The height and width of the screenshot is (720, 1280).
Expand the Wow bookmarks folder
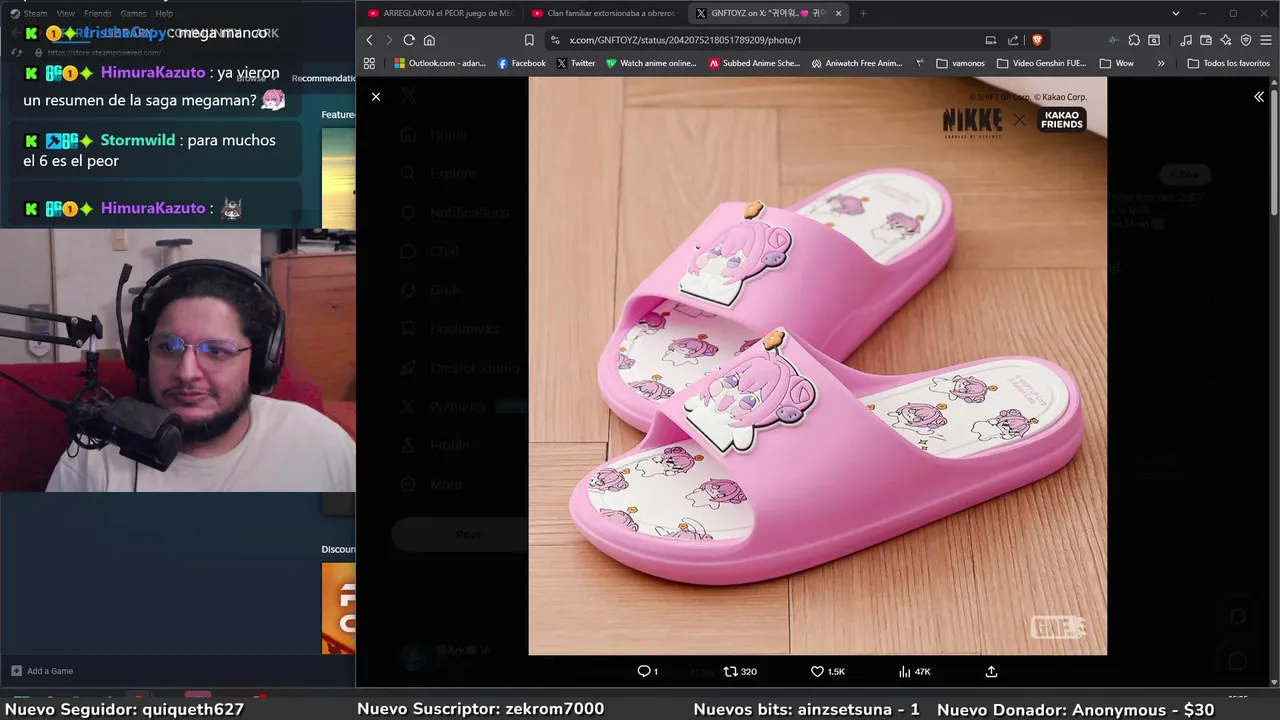(x=1116, y=63)
